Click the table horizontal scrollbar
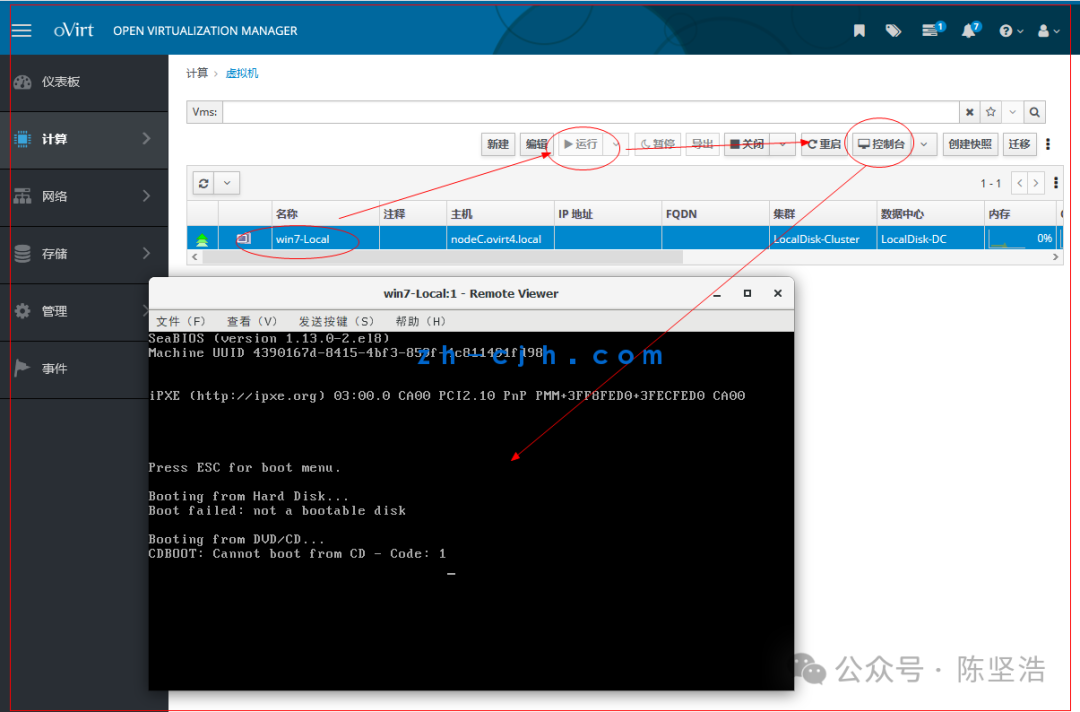The width and height of the screenshot is (1080, 712). pyautogui.click(x=442, y=257)
